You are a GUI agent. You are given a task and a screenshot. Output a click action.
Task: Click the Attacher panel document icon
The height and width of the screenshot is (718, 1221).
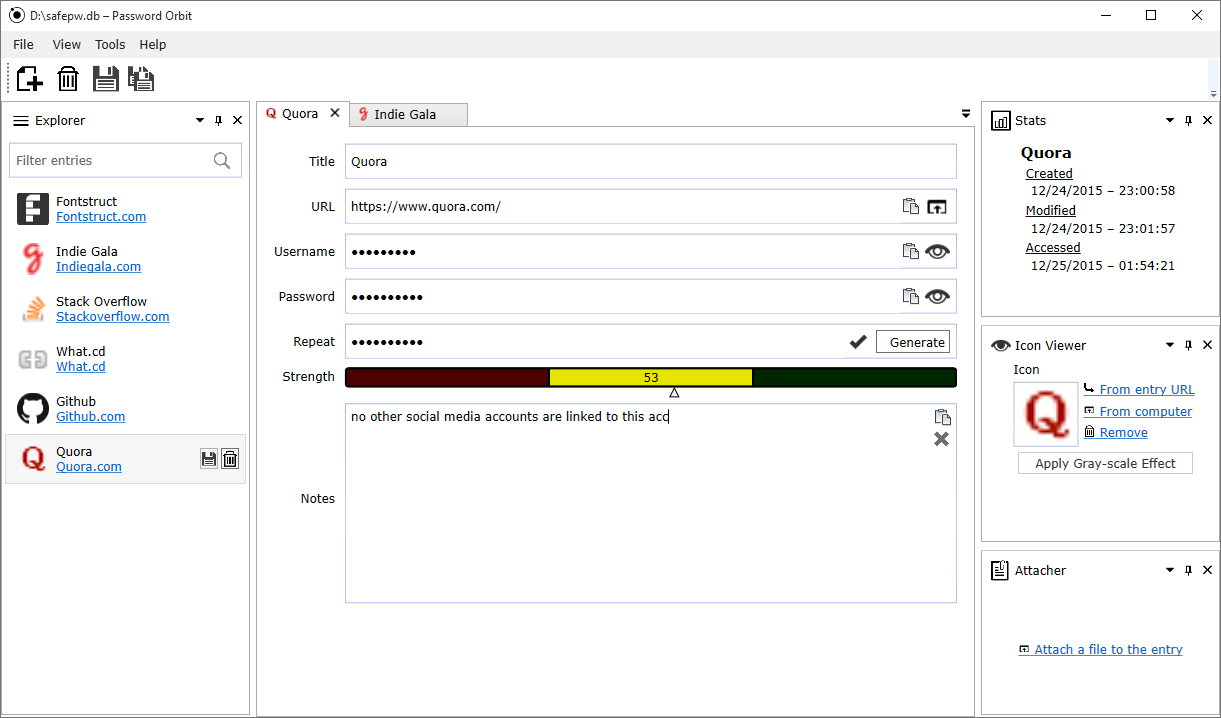pyautogui.click(x=1000, y=571)
